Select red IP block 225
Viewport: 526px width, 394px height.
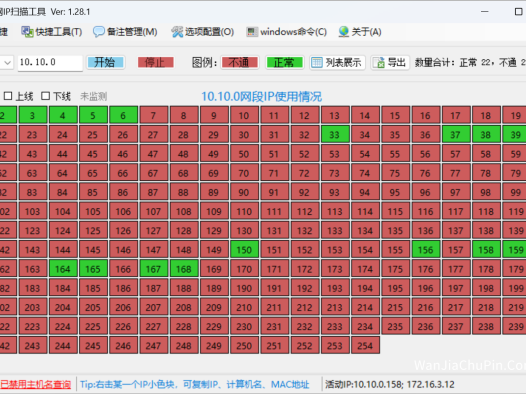coord(93,326)
